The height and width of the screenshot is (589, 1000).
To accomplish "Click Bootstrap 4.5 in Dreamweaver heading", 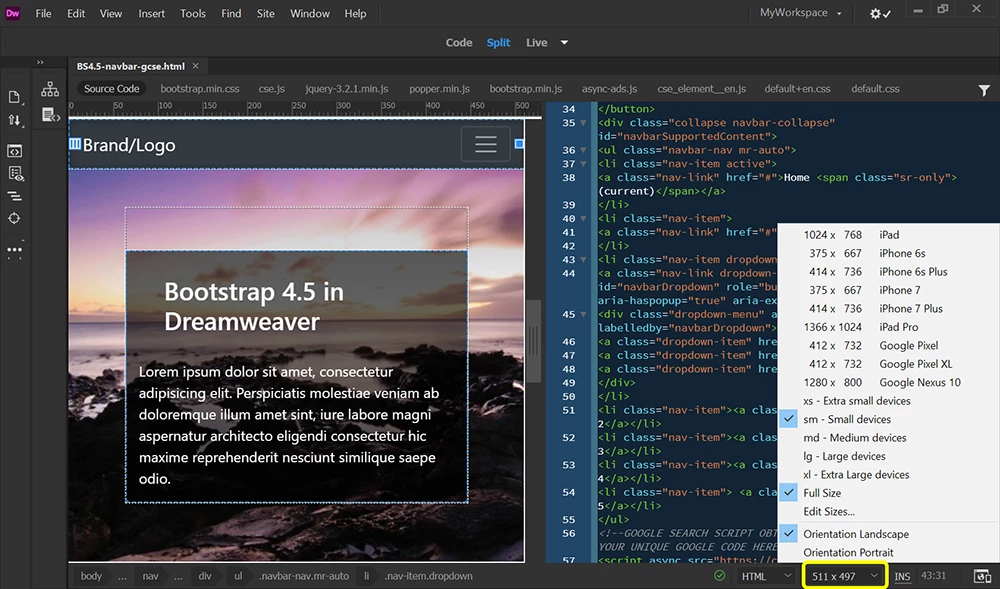I will 254,307.
